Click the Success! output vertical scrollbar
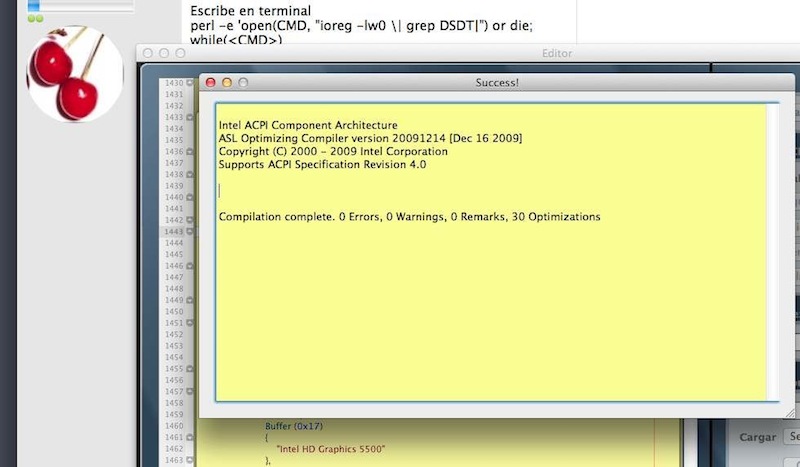 click(x=772, y=252)
